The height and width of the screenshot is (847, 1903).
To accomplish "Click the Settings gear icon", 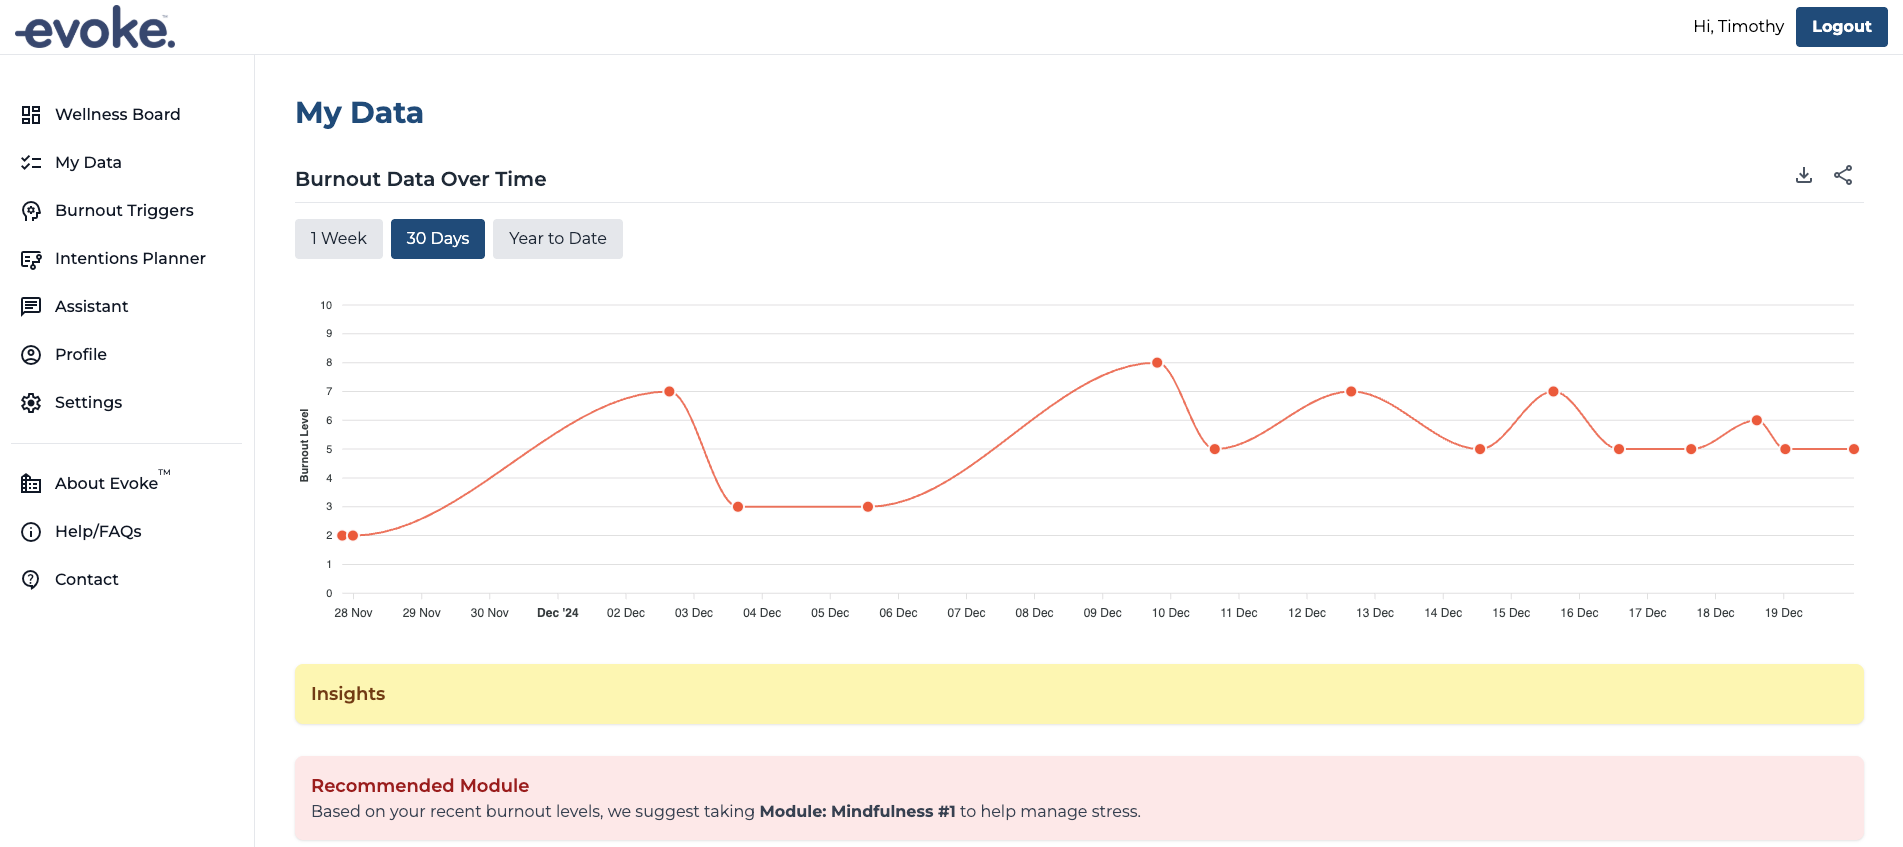I will tap(31, 403).
